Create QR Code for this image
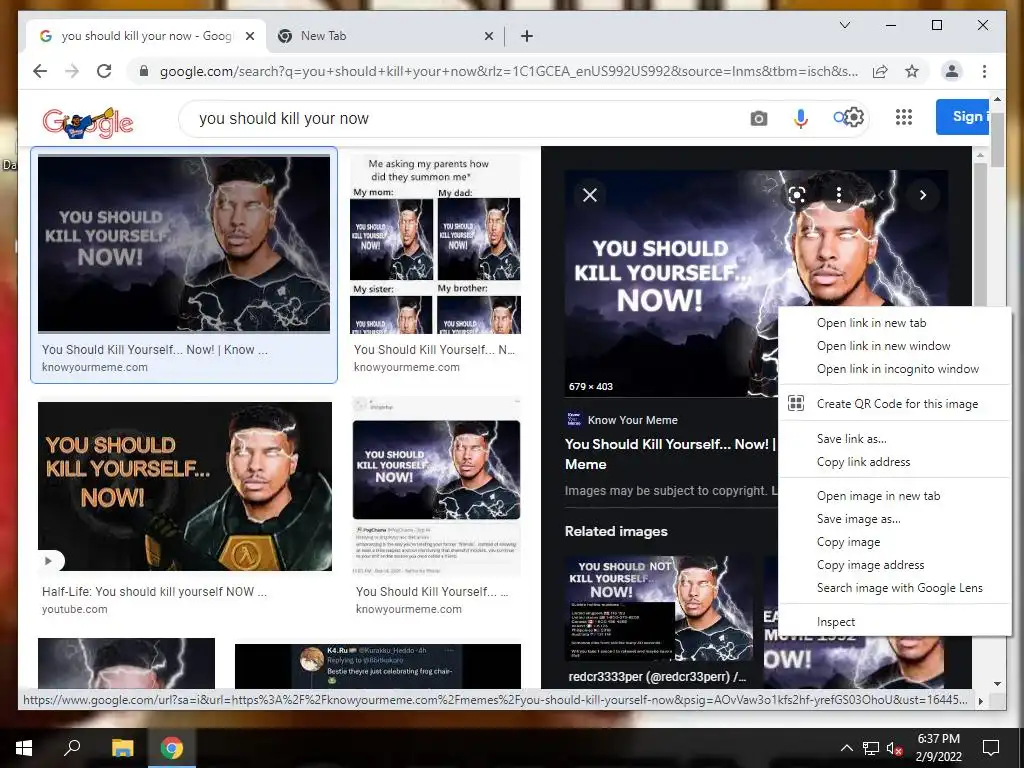This screenshot has height=768, width=1024. point(895,404)
